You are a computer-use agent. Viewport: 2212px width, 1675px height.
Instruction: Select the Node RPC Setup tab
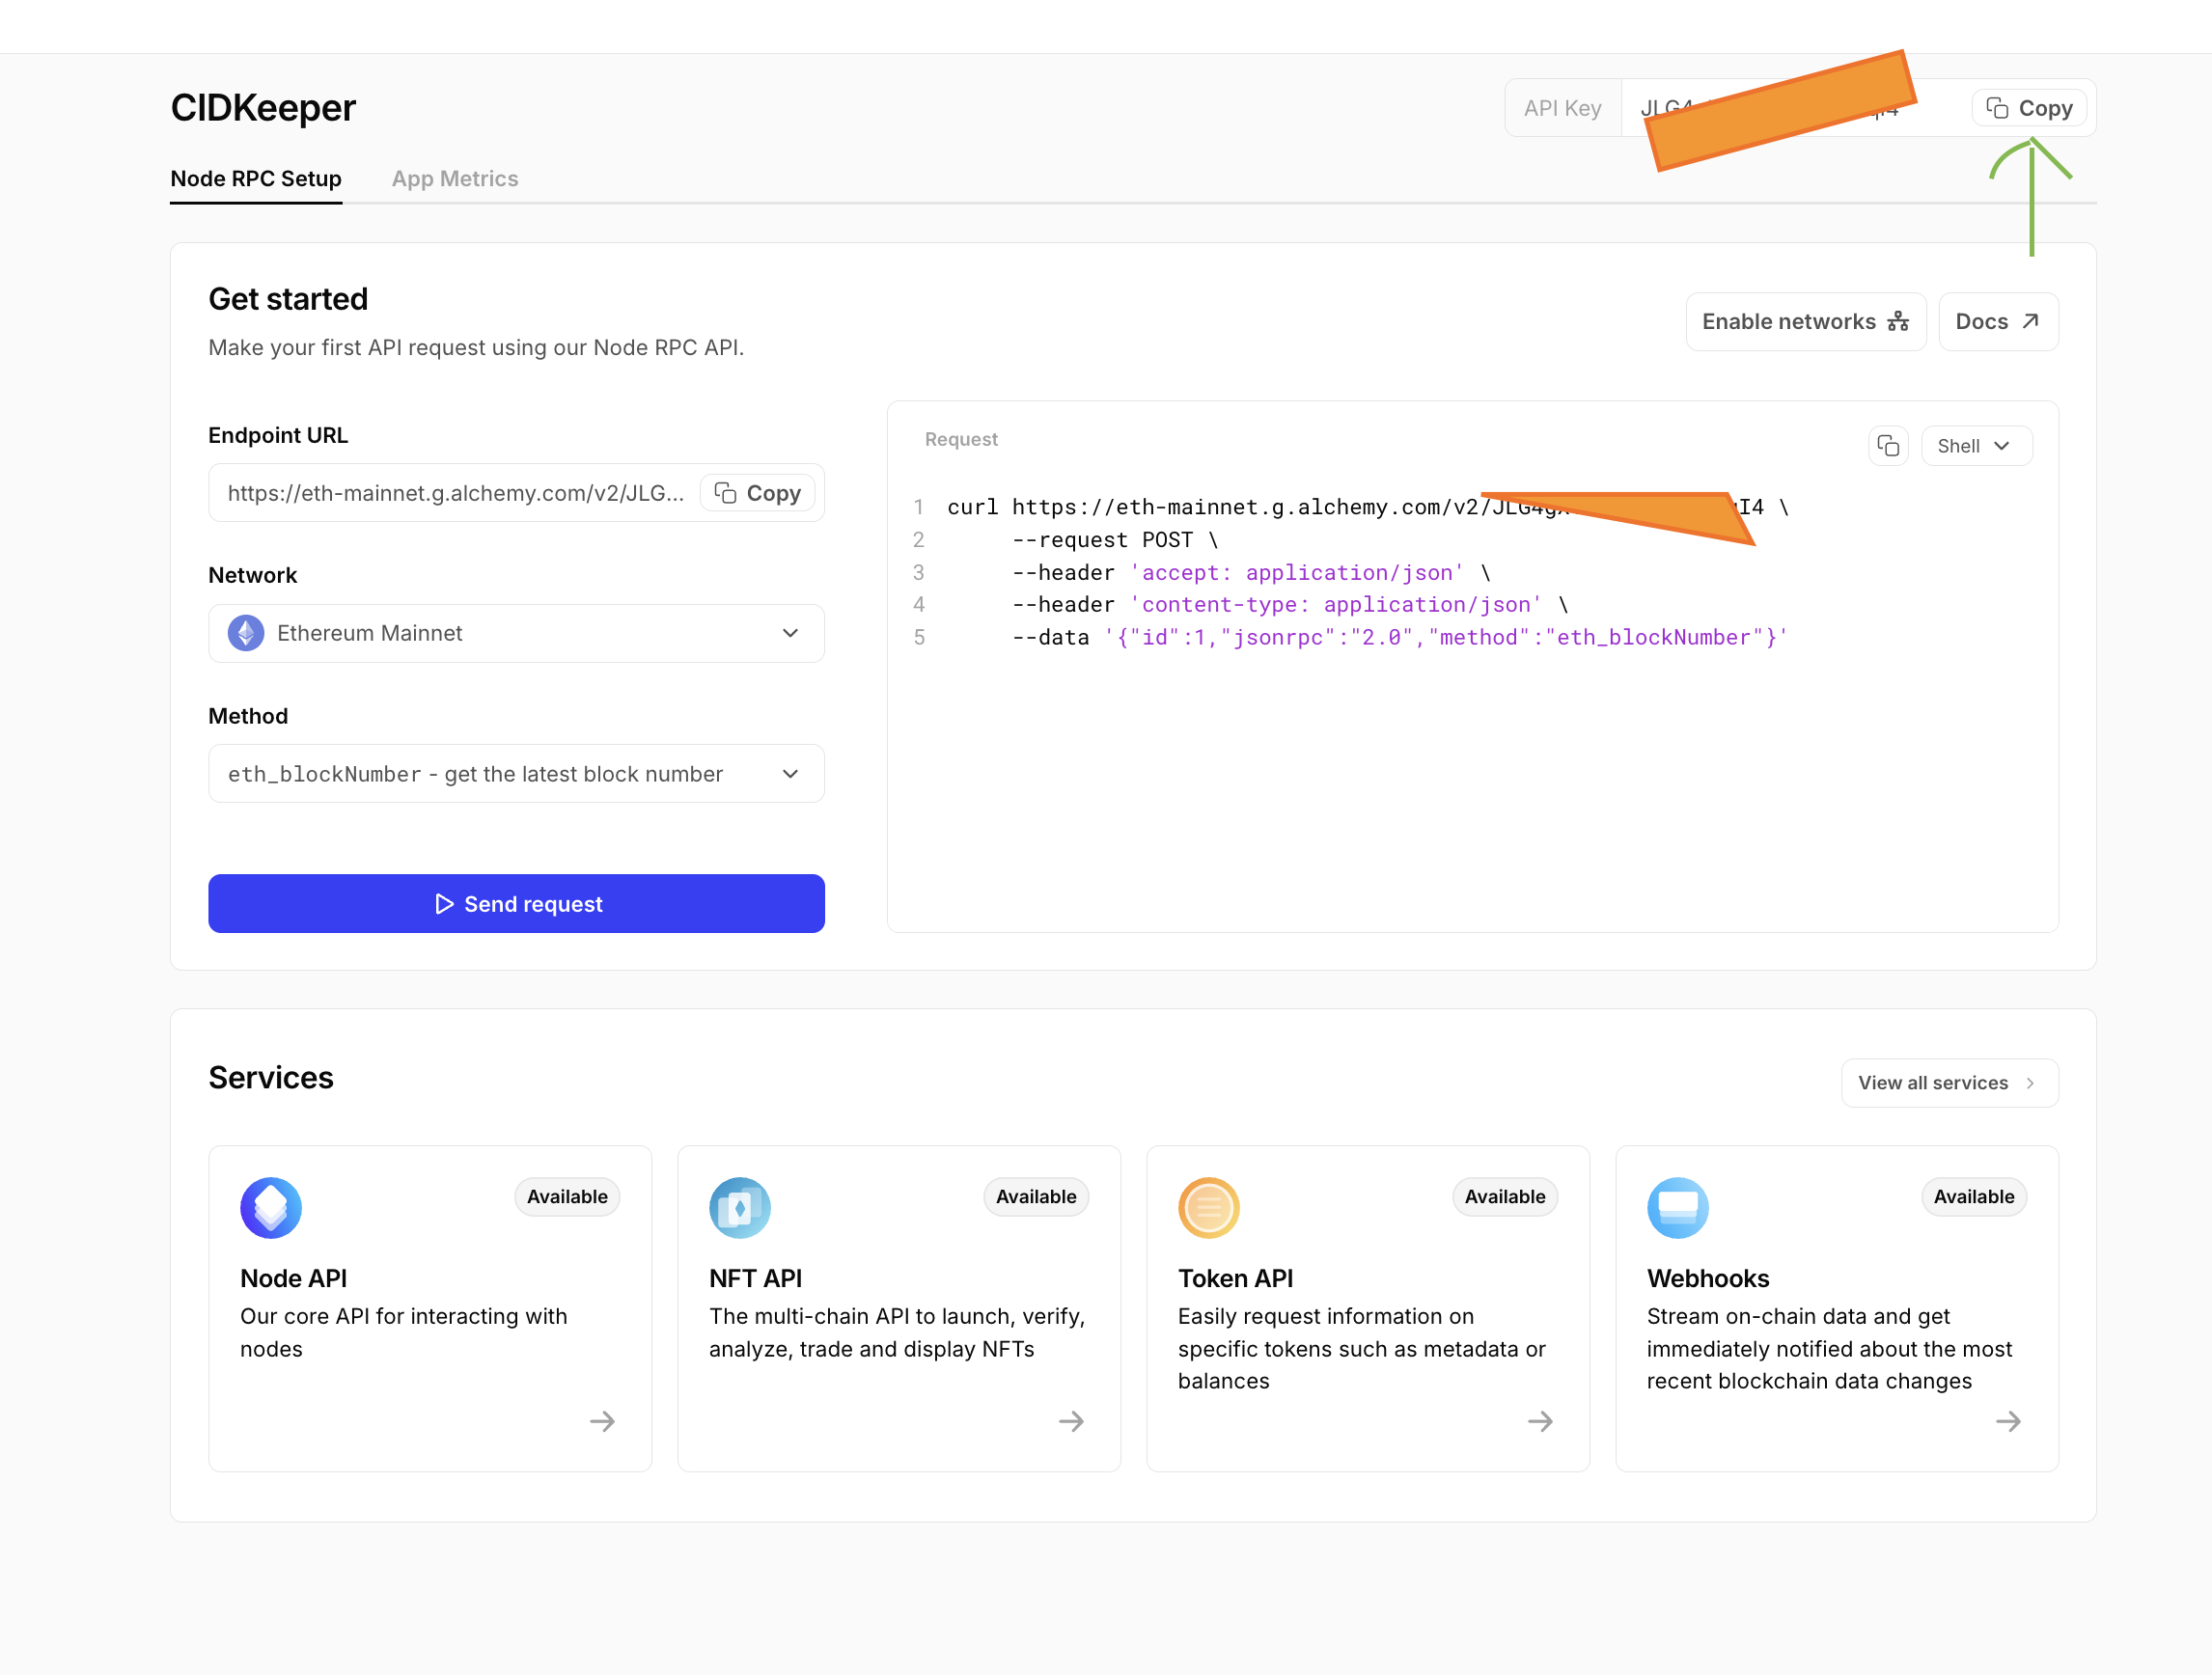point(256,178)
